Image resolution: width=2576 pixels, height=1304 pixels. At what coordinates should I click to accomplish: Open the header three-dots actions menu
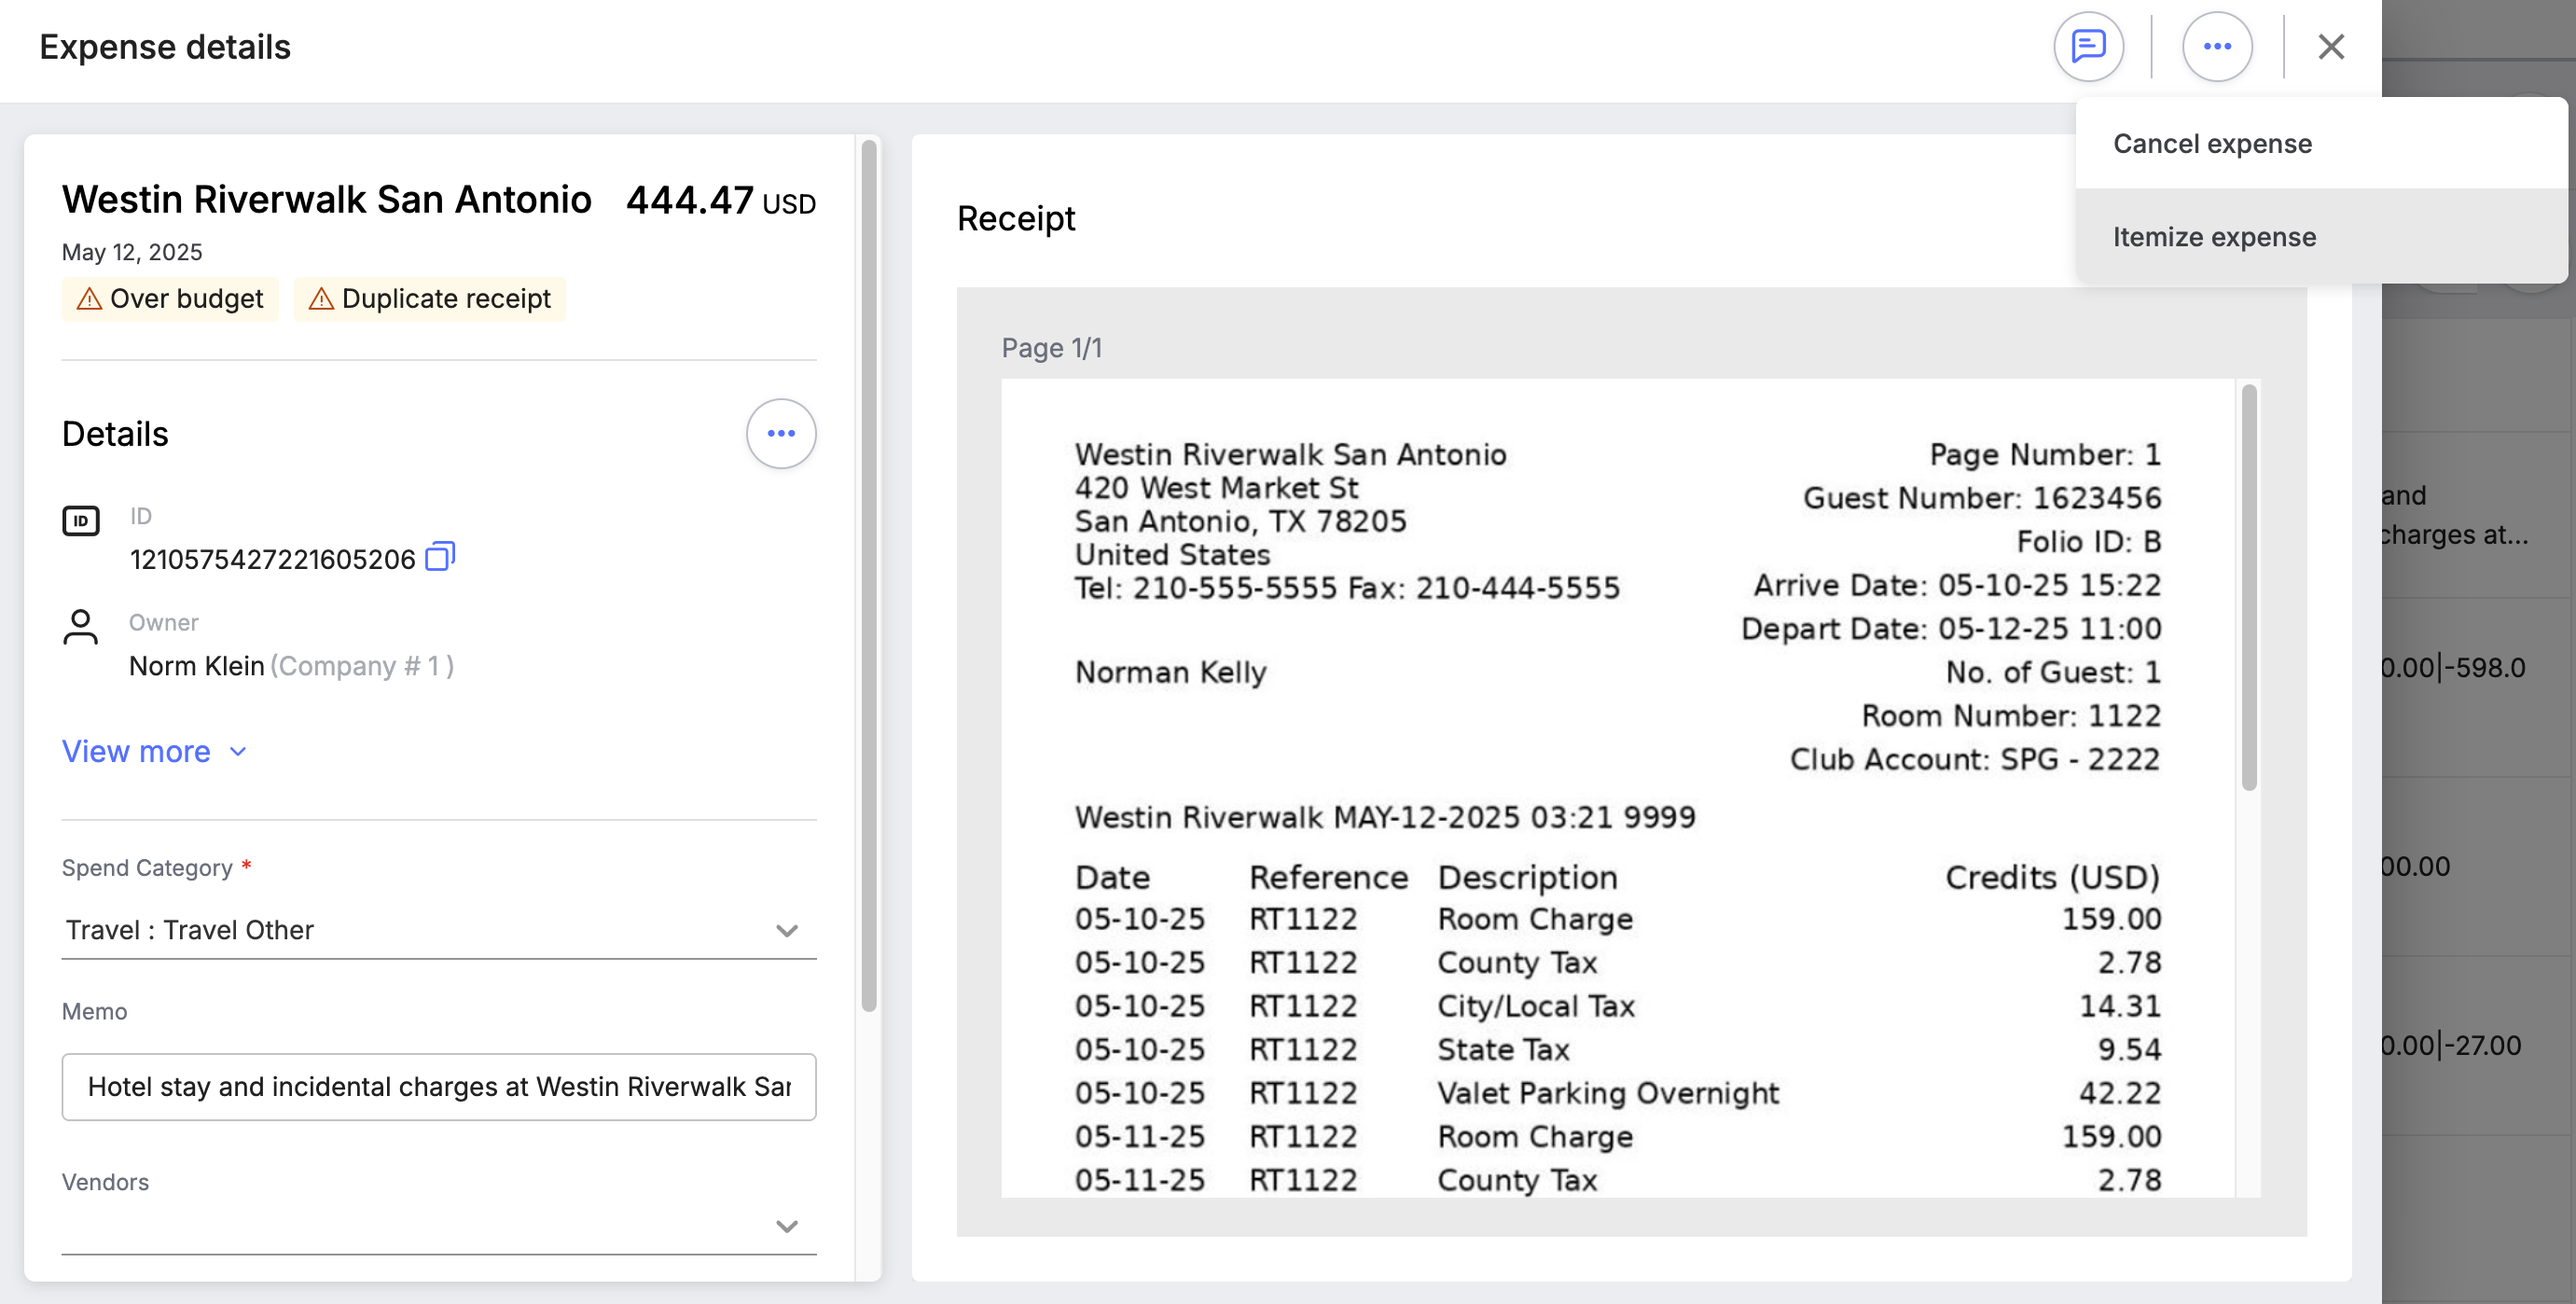coord(2217,47)
